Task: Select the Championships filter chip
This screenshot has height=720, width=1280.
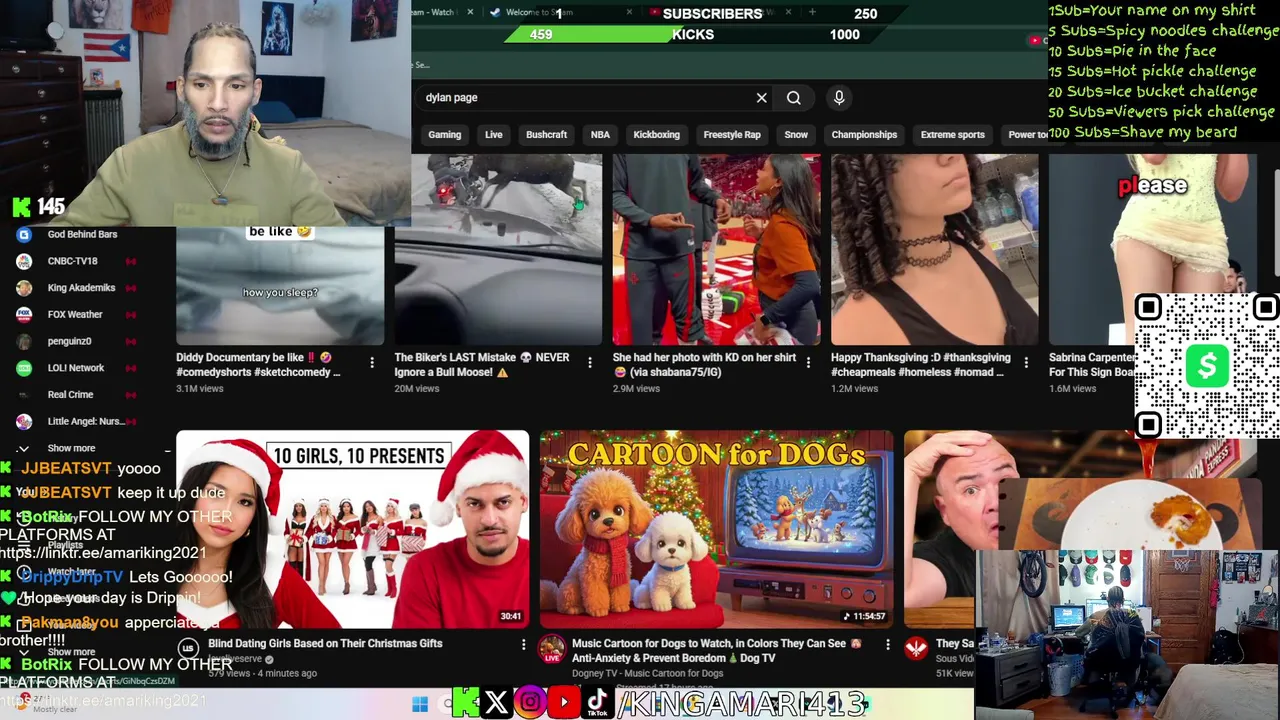Action: pos(864,134)
